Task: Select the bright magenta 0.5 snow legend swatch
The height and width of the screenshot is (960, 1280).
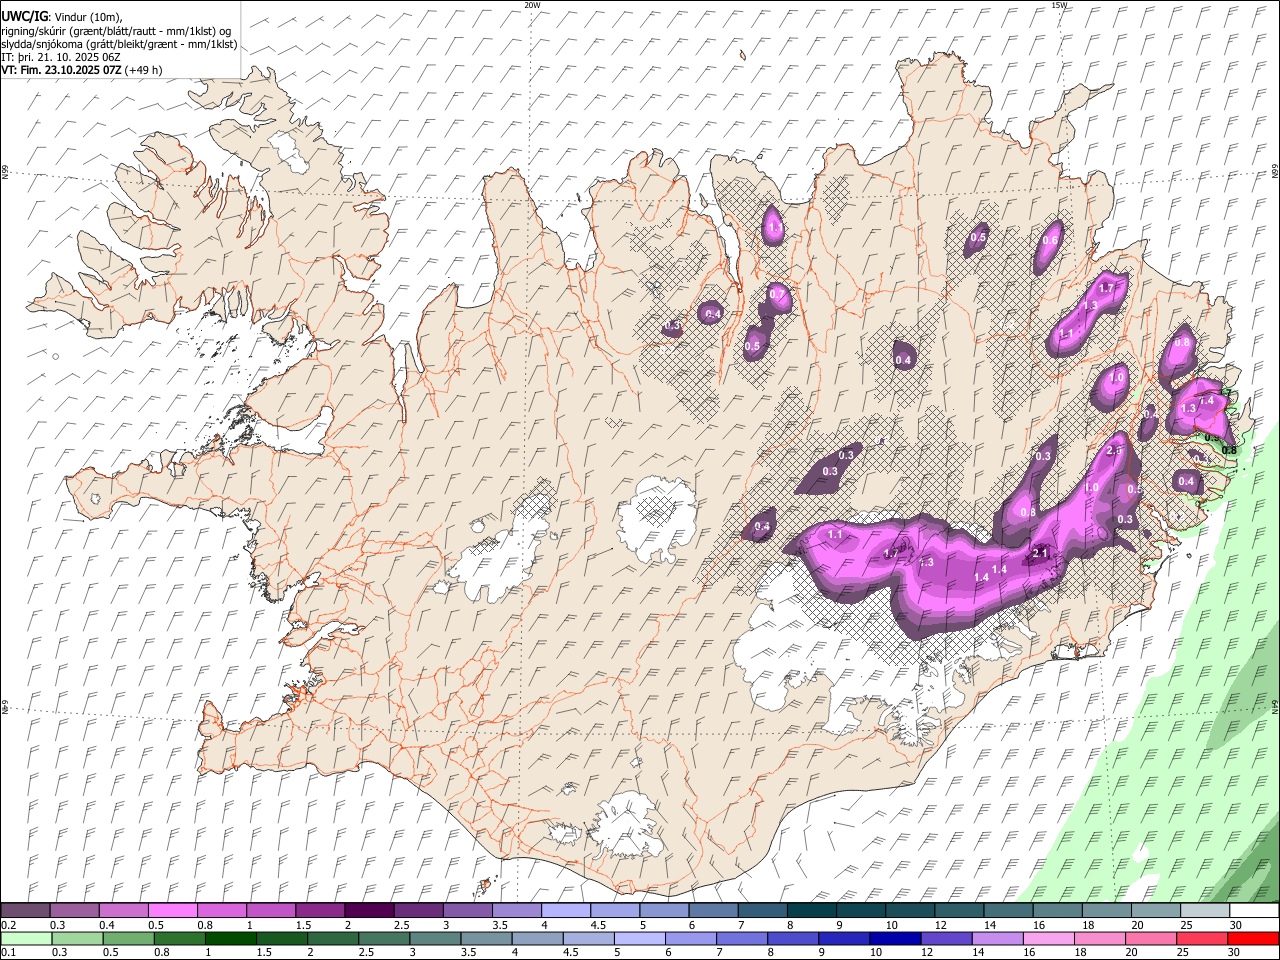Action: (172, 911)
